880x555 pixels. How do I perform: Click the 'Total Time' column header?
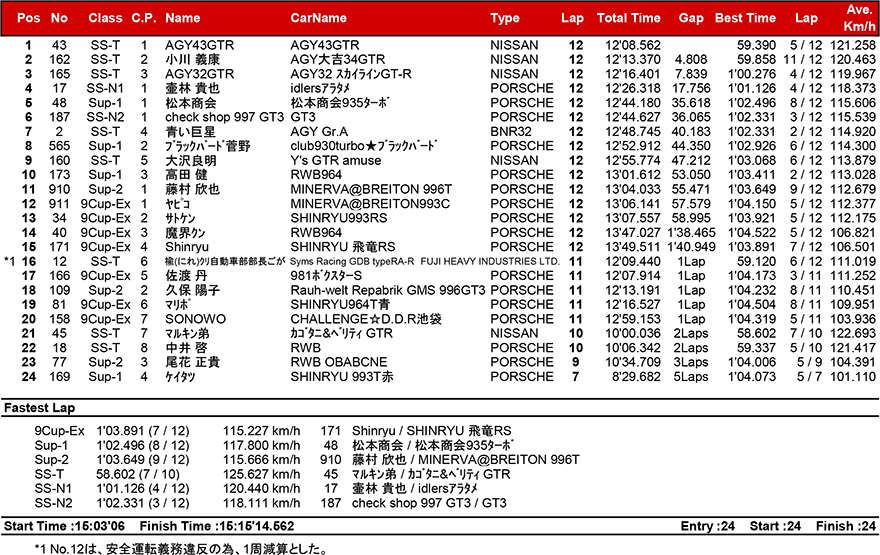pyautogui.click(x=629, y=18)
